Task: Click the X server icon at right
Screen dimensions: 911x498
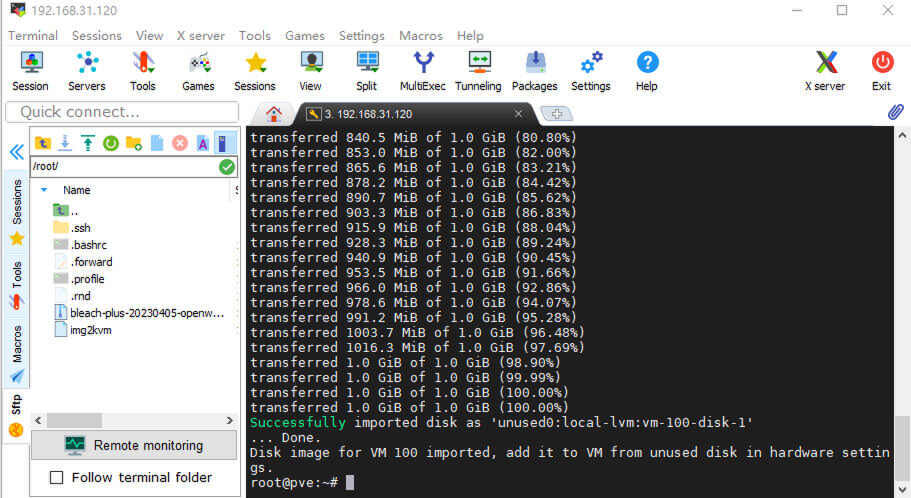Action: point(824,70)
